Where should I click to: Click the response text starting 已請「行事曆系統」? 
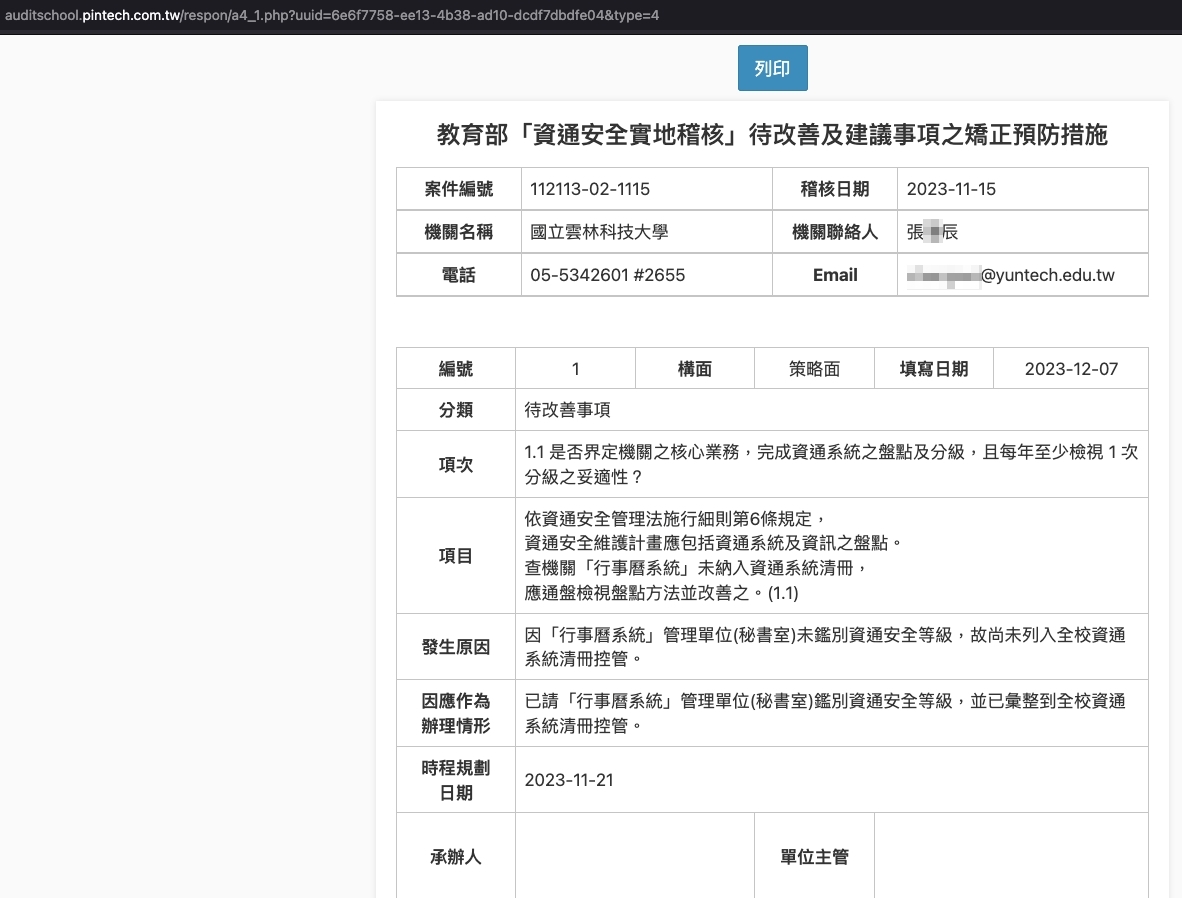coord(825,713)
